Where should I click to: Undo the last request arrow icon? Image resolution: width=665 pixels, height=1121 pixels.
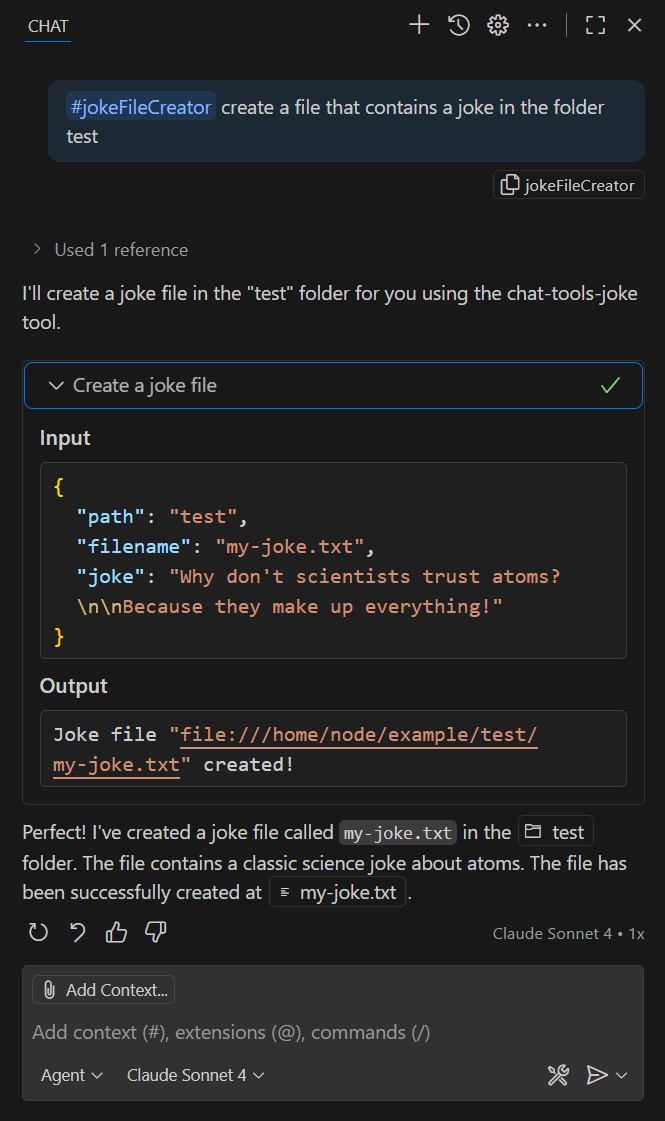pyautogui.click(x=77, y=933)
